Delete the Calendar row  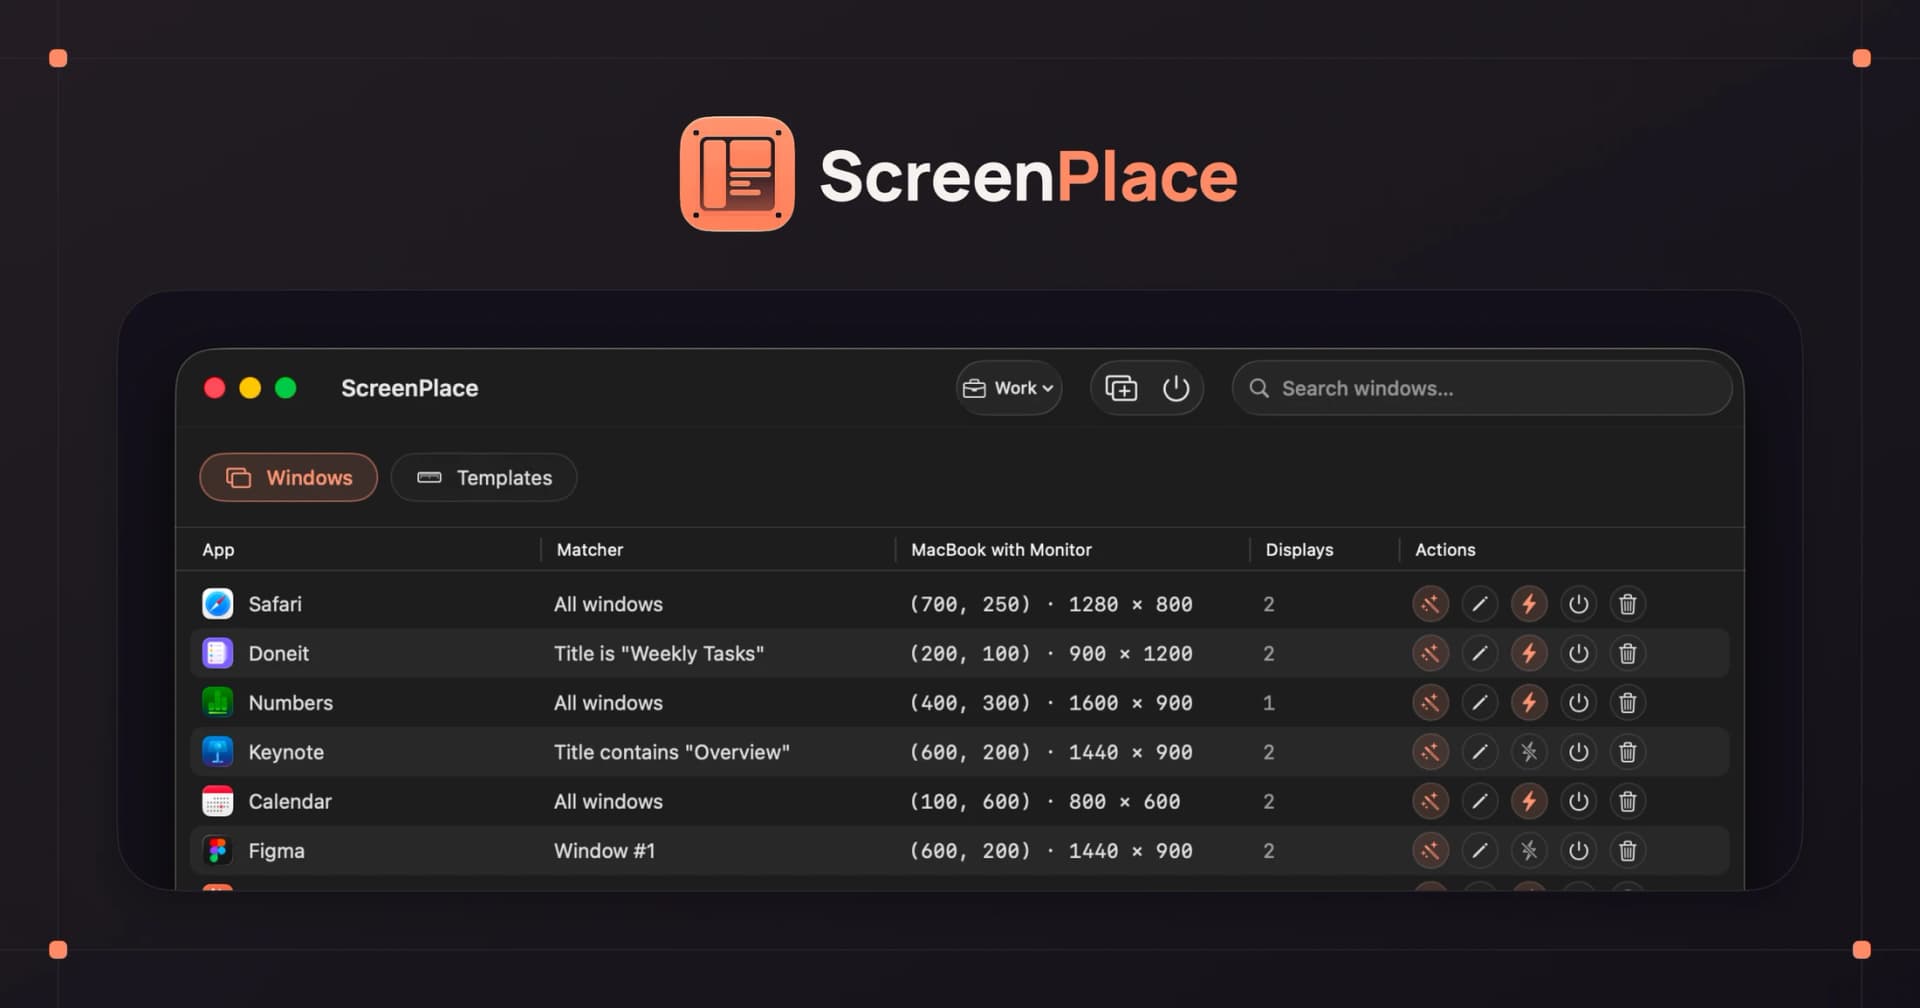(x=1628, y=801)
